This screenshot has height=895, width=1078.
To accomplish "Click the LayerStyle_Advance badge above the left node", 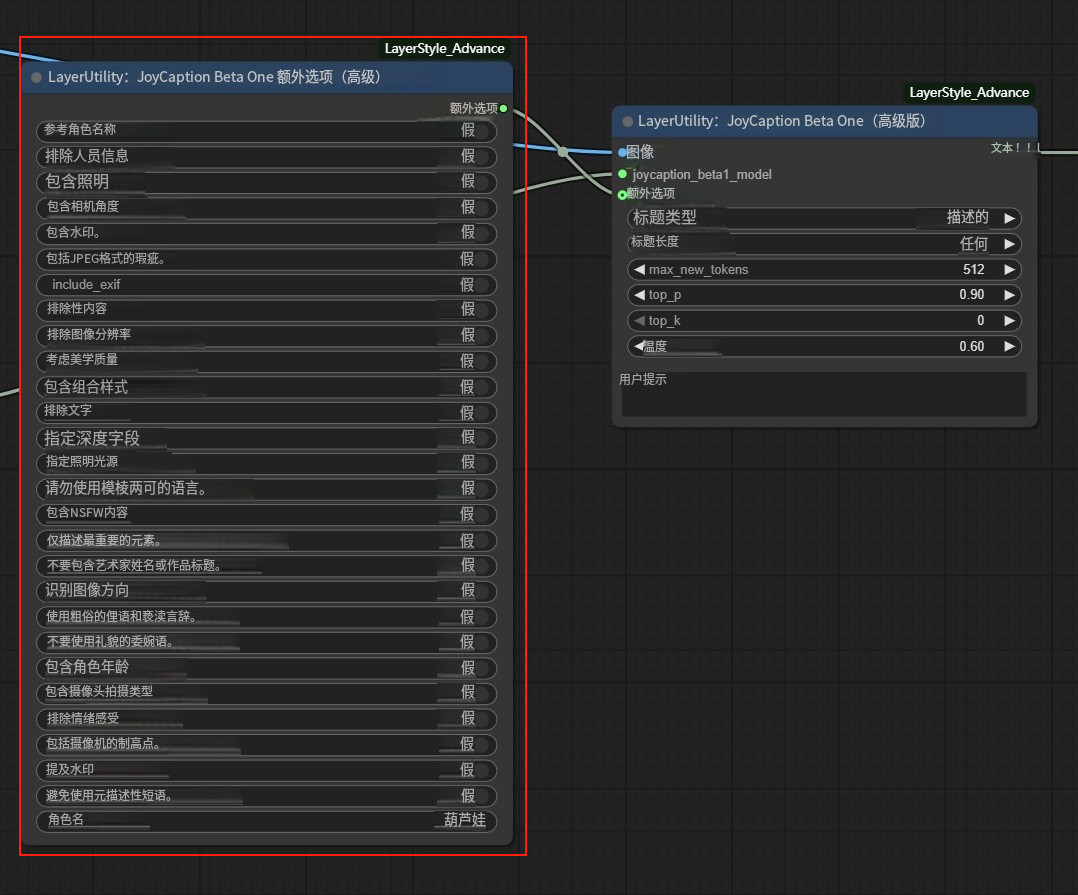I will pos(444,49).
